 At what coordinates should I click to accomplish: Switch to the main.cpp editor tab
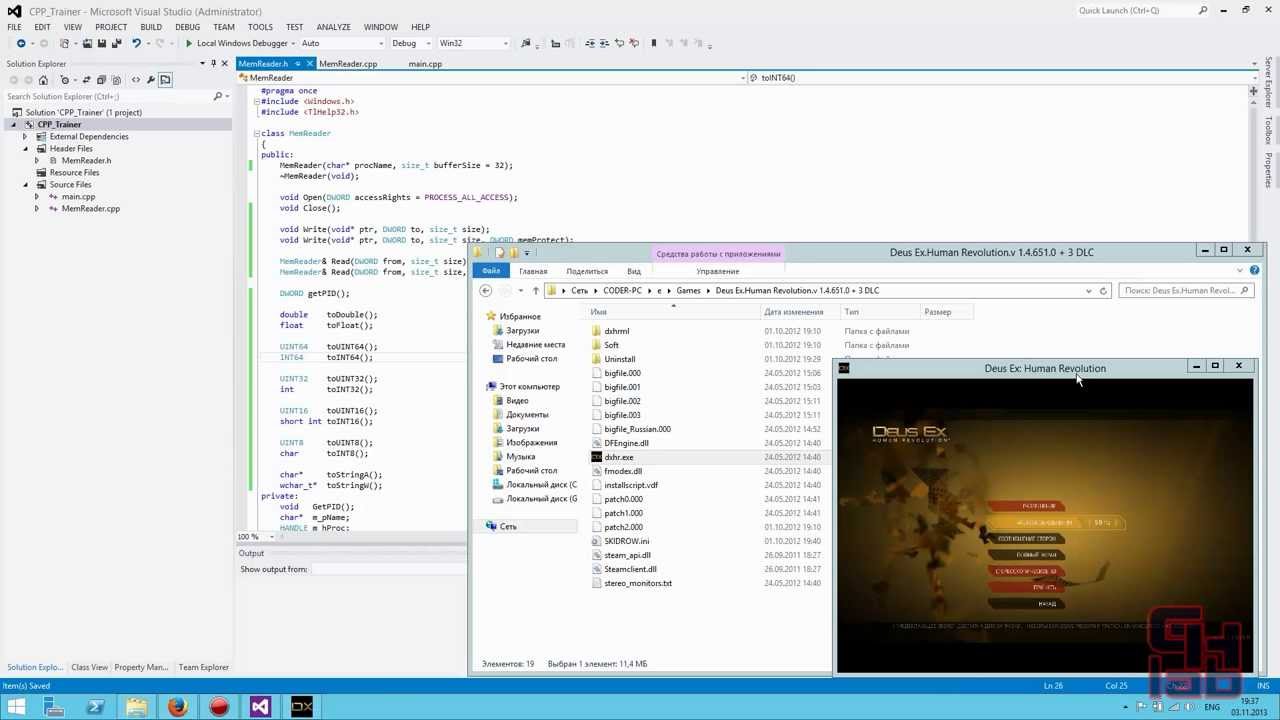tap(425, 64)
